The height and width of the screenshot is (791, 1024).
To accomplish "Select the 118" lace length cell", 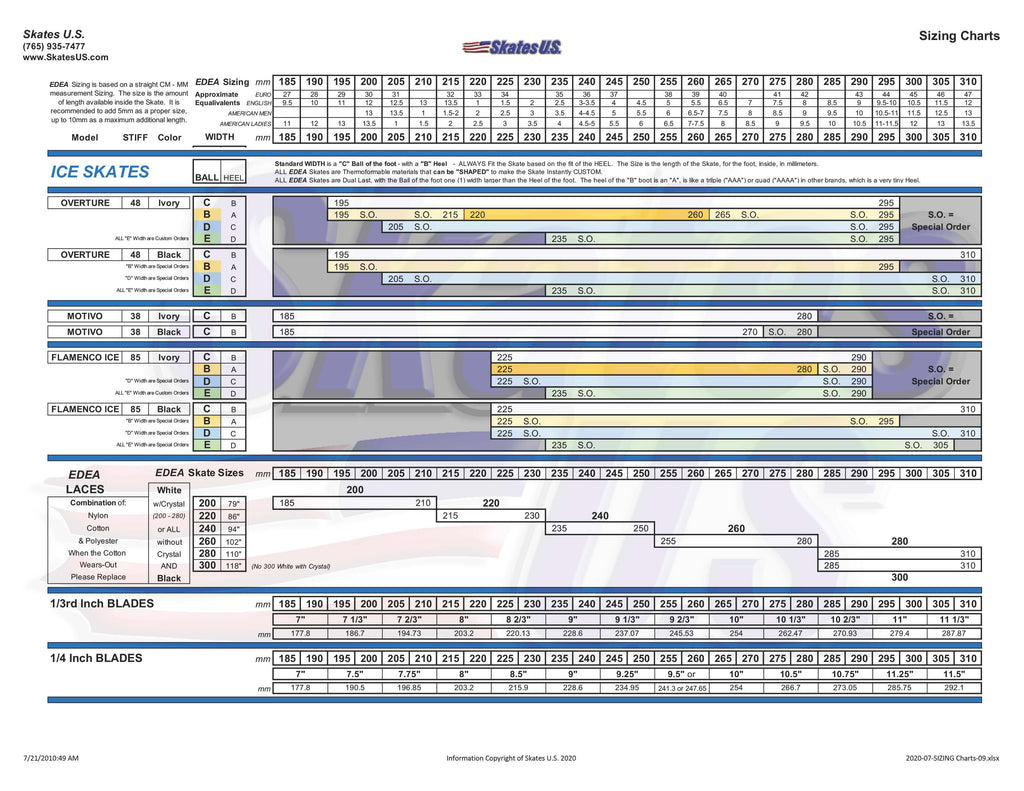I will coord(233,566).
